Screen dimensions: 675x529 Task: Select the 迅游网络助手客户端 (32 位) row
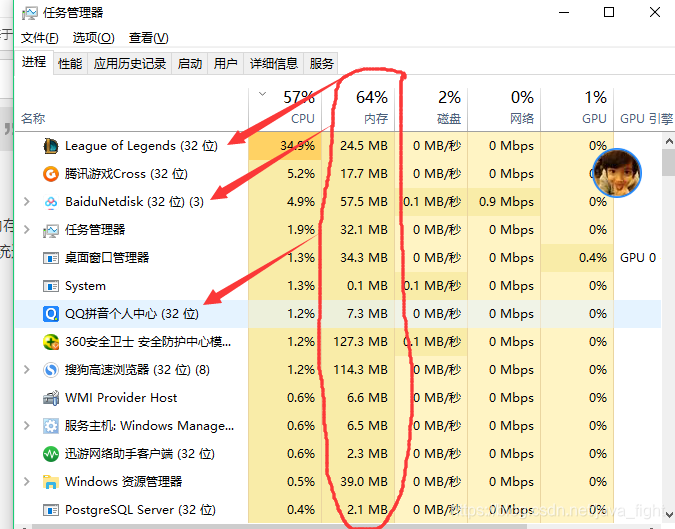click(338, 454)
